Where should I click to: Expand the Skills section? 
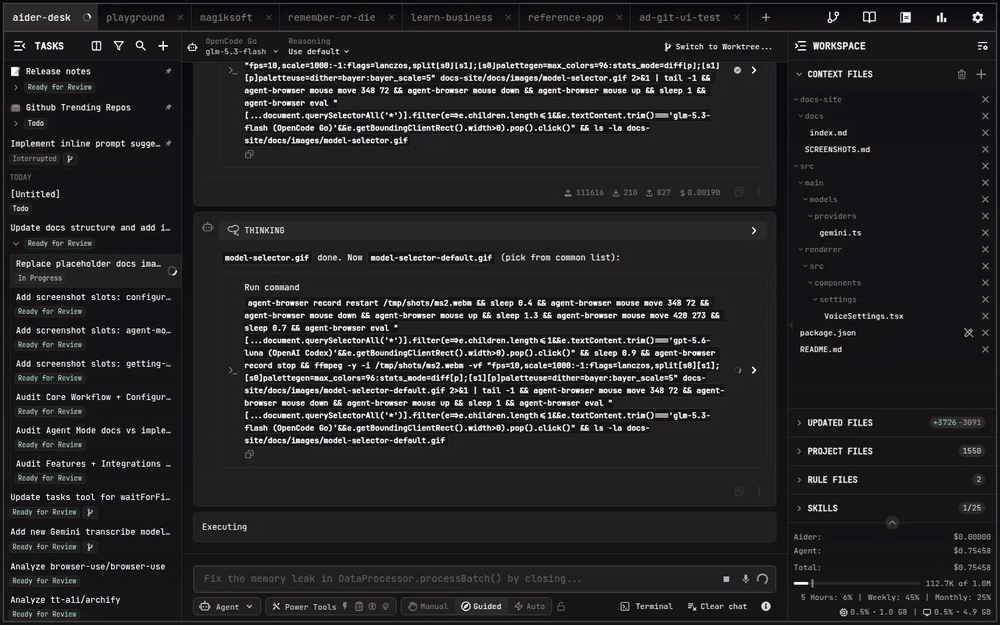tap(890, 508)
